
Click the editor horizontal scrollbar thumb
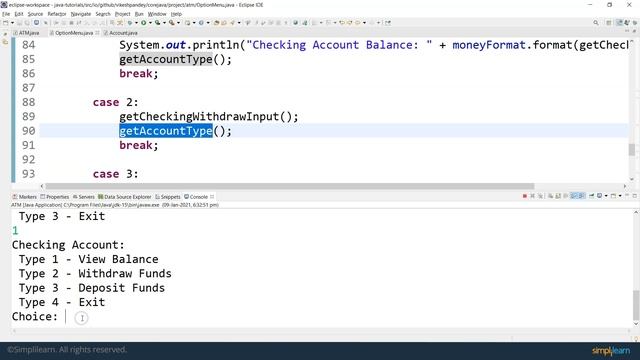290,186
